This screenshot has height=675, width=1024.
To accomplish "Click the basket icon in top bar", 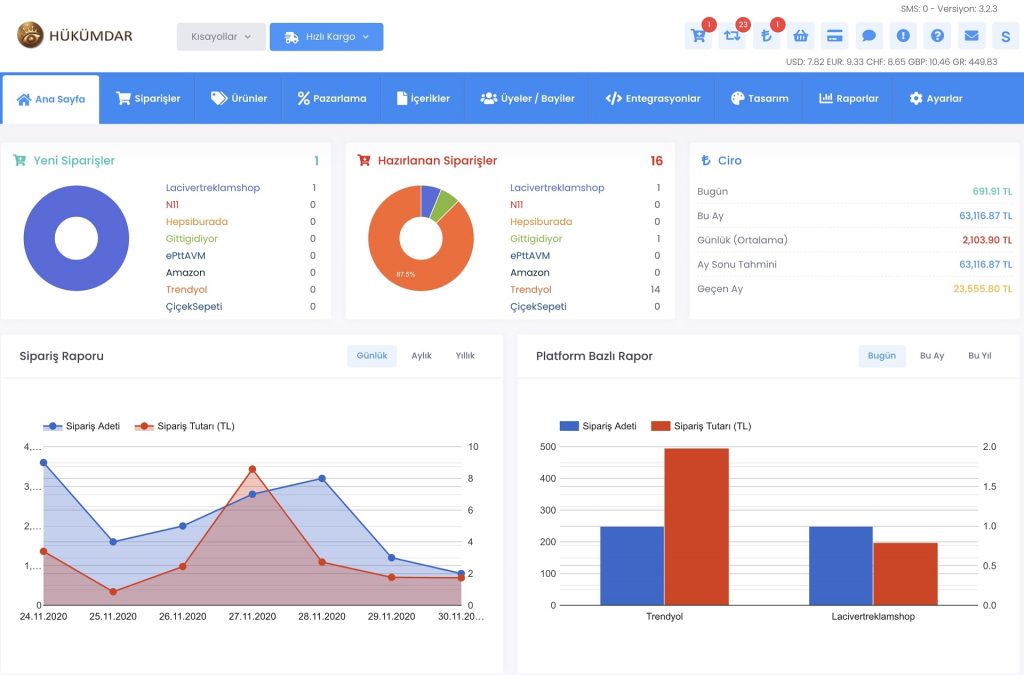I will [801, 37].
